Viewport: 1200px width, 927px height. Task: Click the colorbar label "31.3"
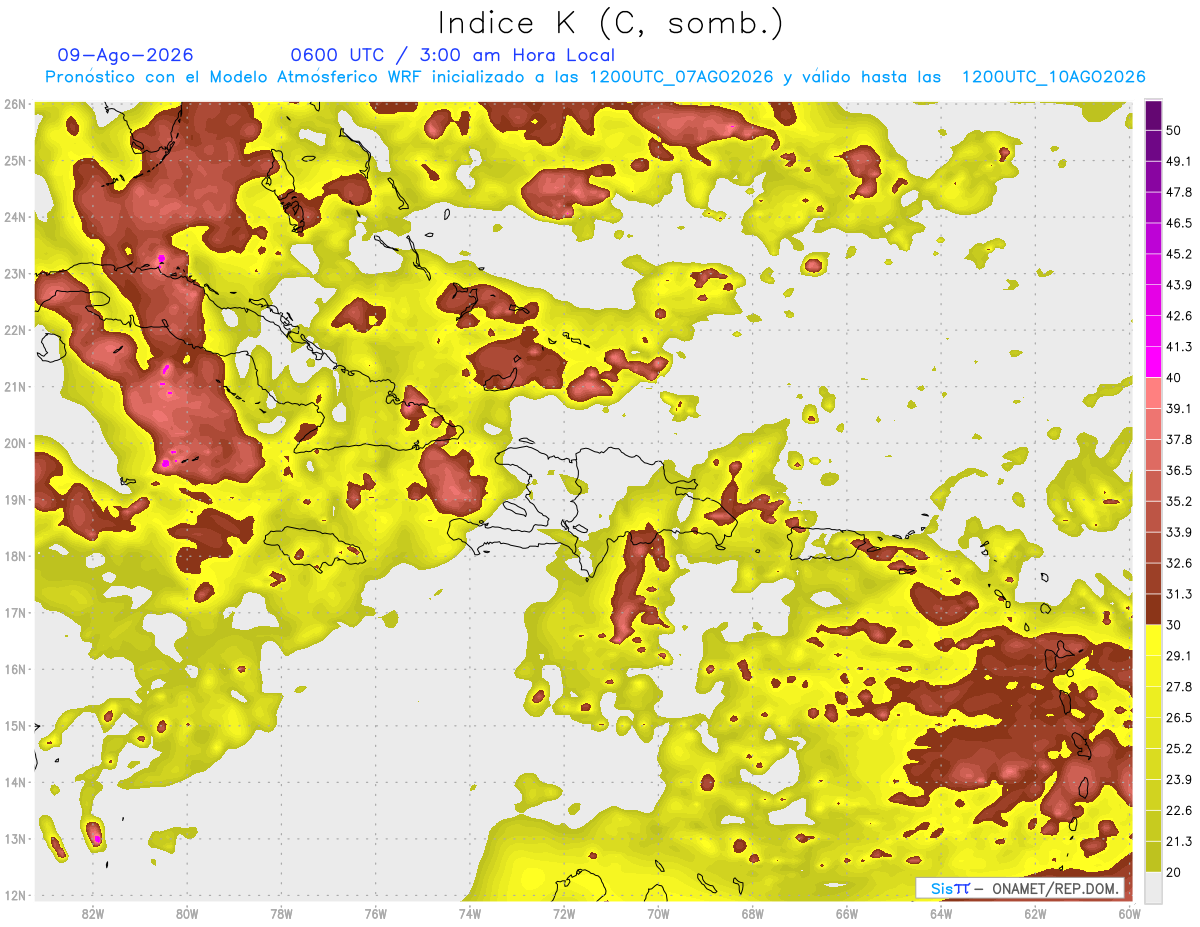click(x=1179, y=594)
